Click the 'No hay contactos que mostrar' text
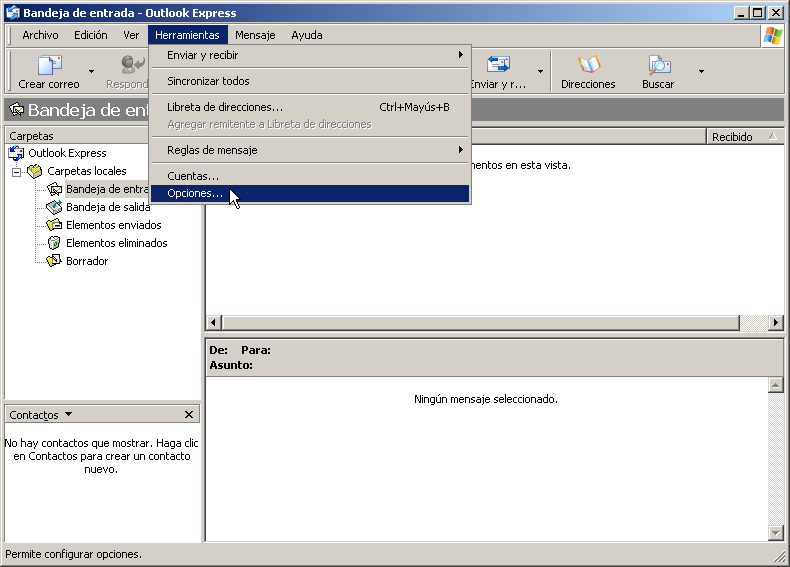The height and width of the screenshot is (567, 790). pyautogui.click(x=101, y=456)
